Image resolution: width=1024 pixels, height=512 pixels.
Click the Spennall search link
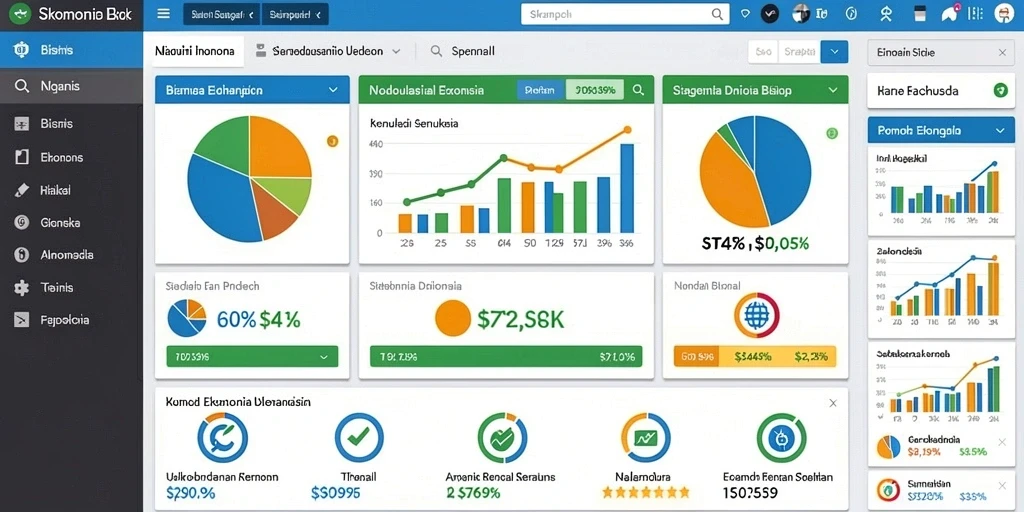tap(462, 51)
